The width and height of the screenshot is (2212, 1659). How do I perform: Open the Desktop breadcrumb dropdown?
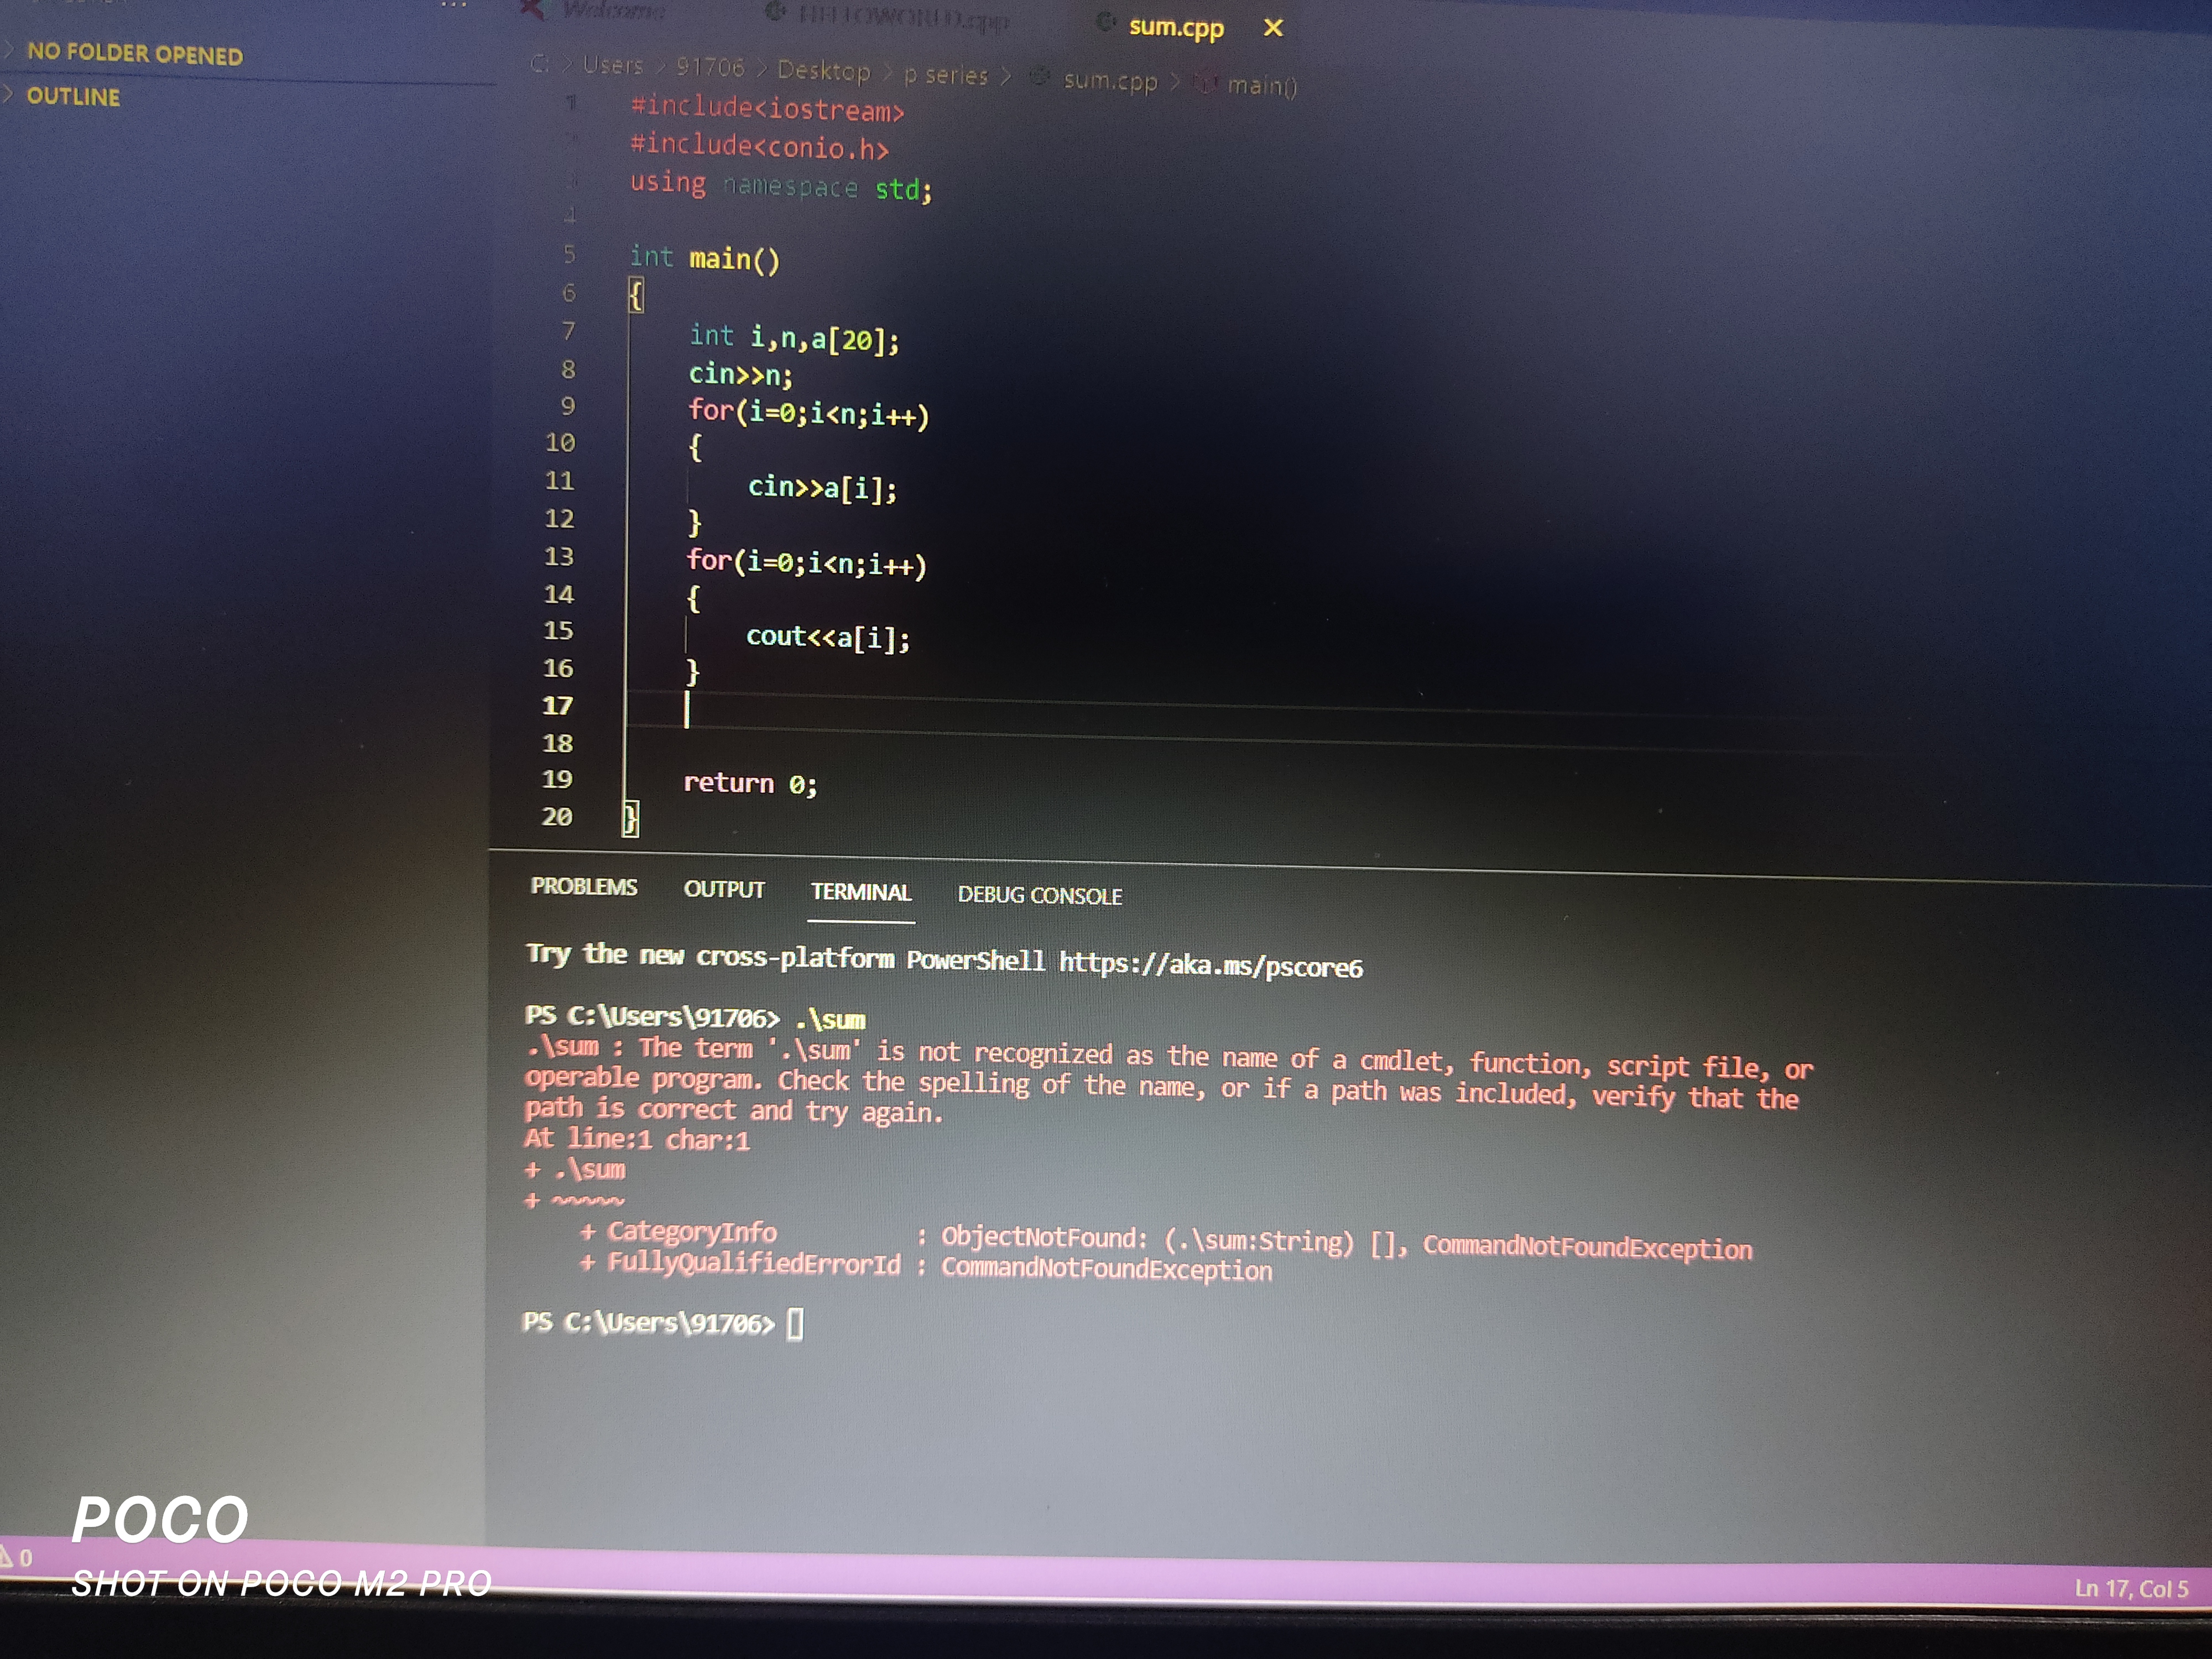coord(824,71)
